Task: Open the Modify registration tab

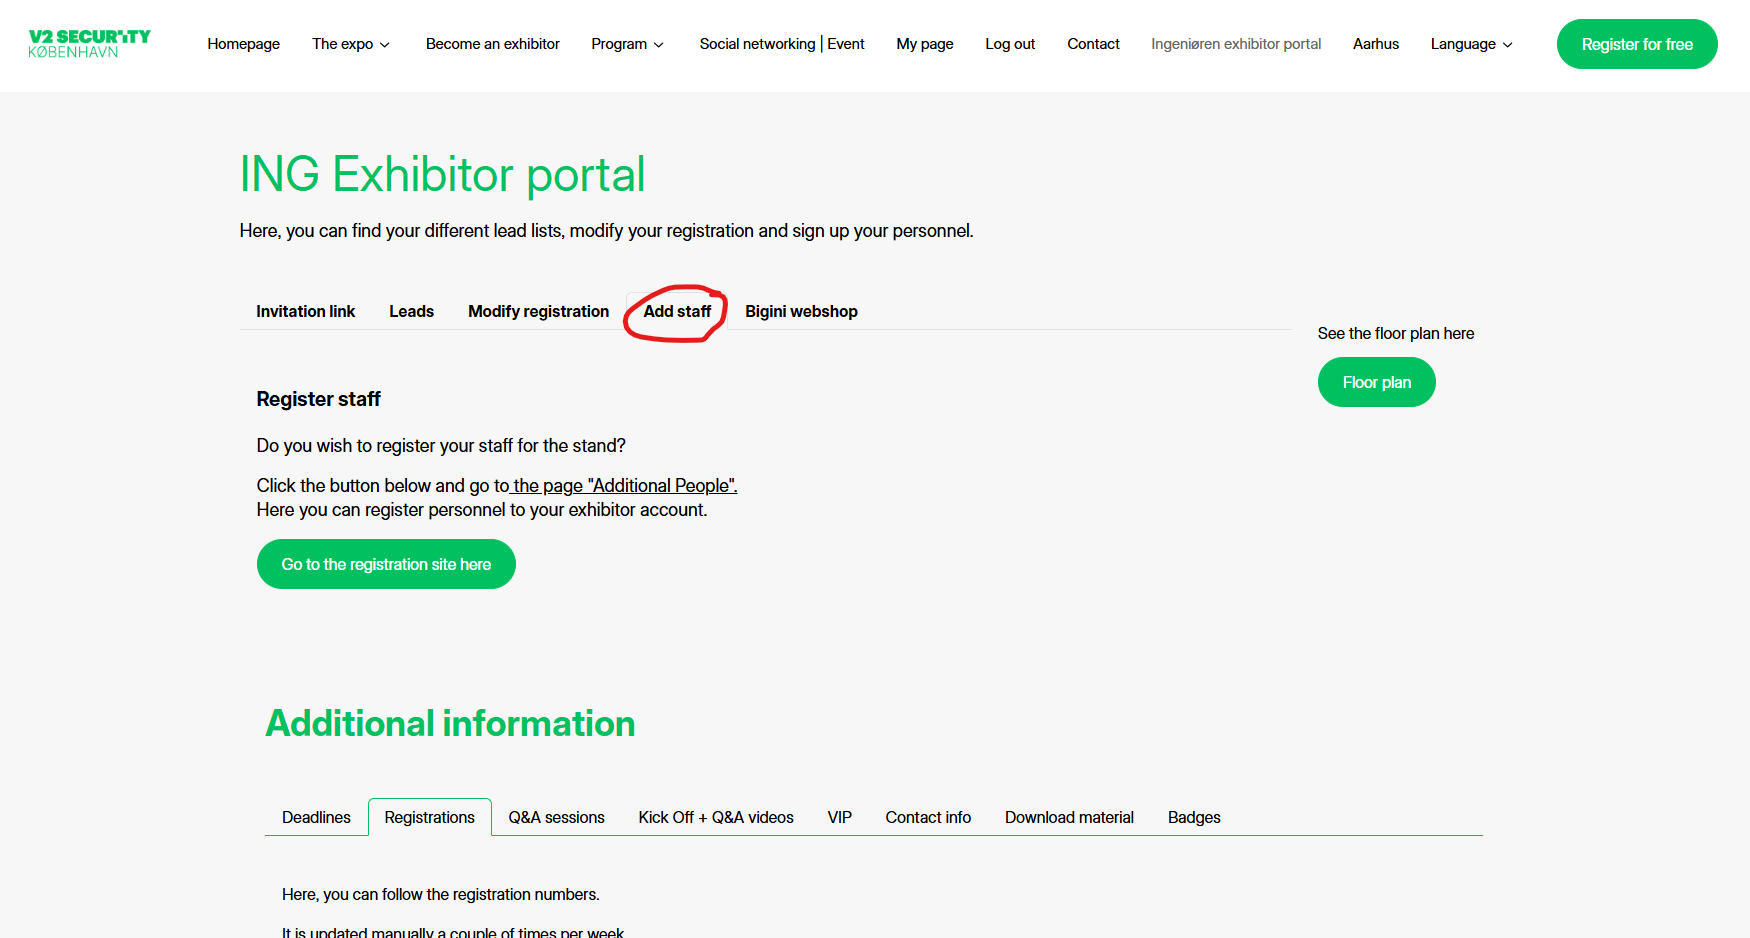Action: [538, 312]
